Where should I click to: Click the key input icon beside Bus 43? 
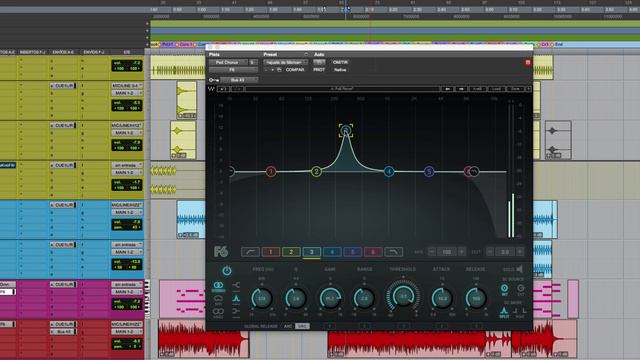[x=213, y=80]
